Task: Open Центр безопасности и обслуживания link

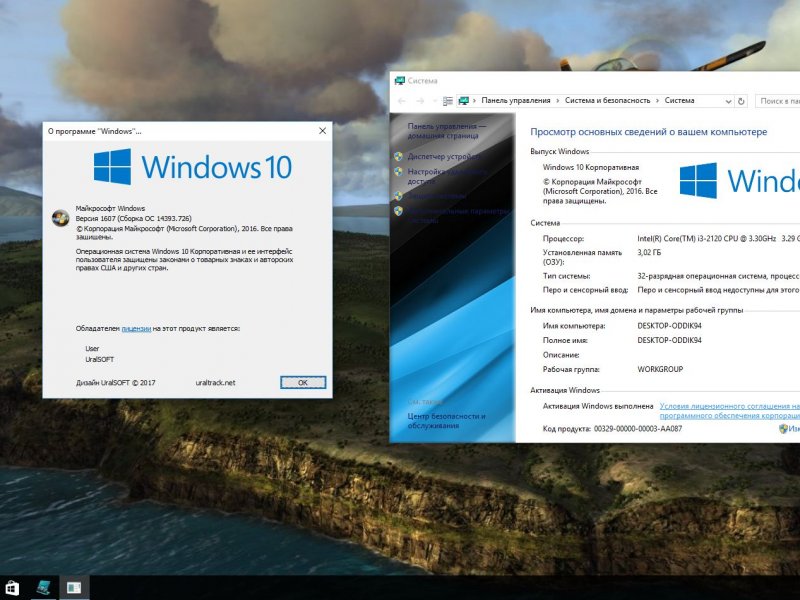Action: (x=446, y=421)
